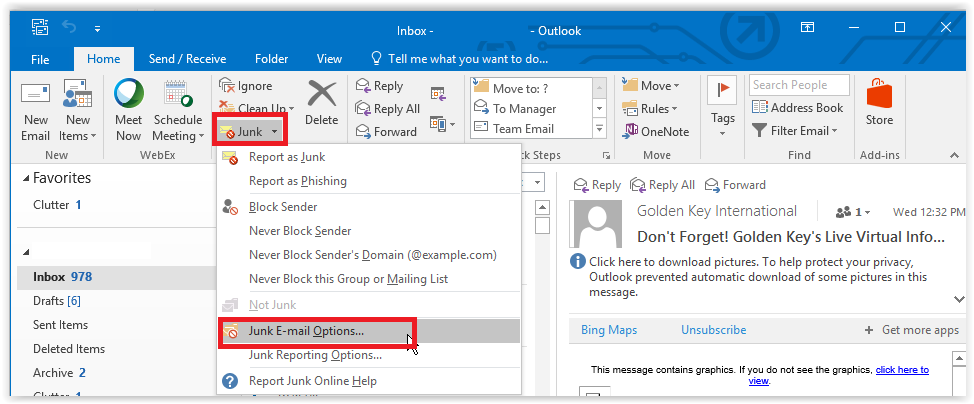Click the Tell me what you want to do box

point(460,59)
